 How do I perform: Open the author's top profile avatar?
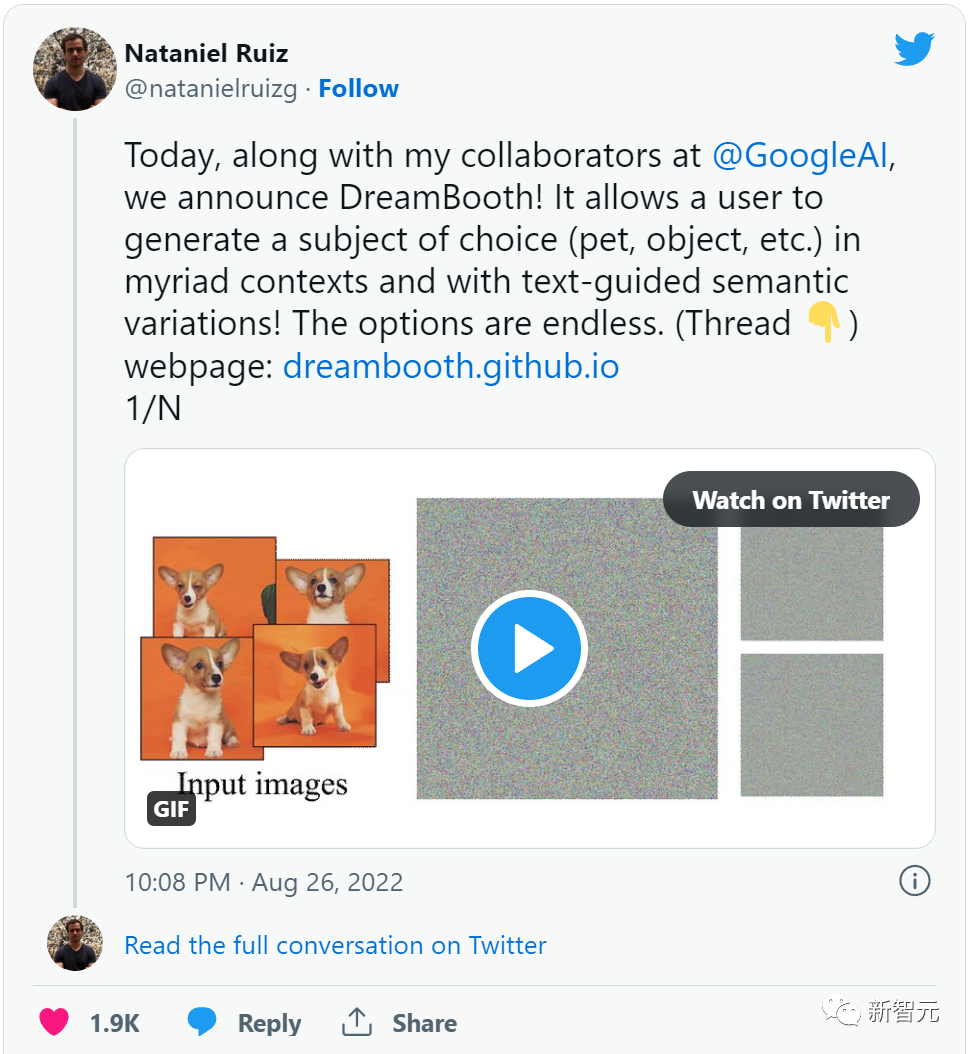pos(75,69)
